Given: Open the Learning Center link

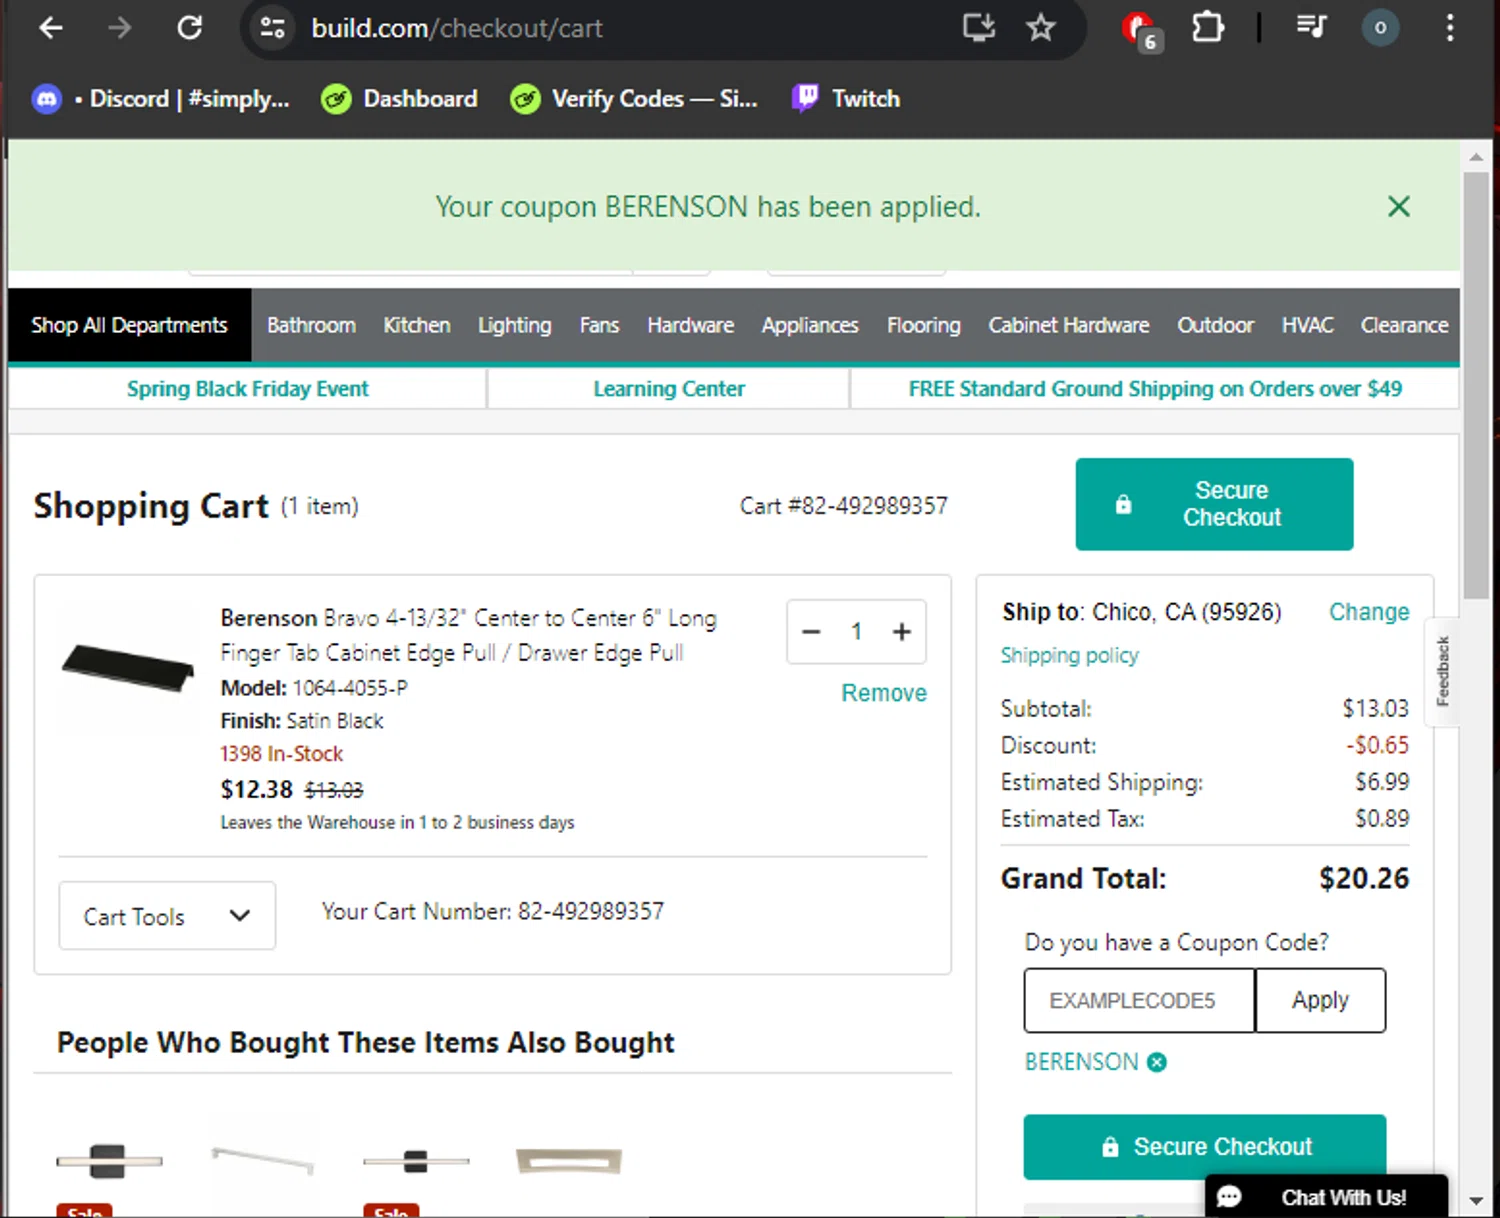Looking at the screenshot, I should click(x=669, y=389).
